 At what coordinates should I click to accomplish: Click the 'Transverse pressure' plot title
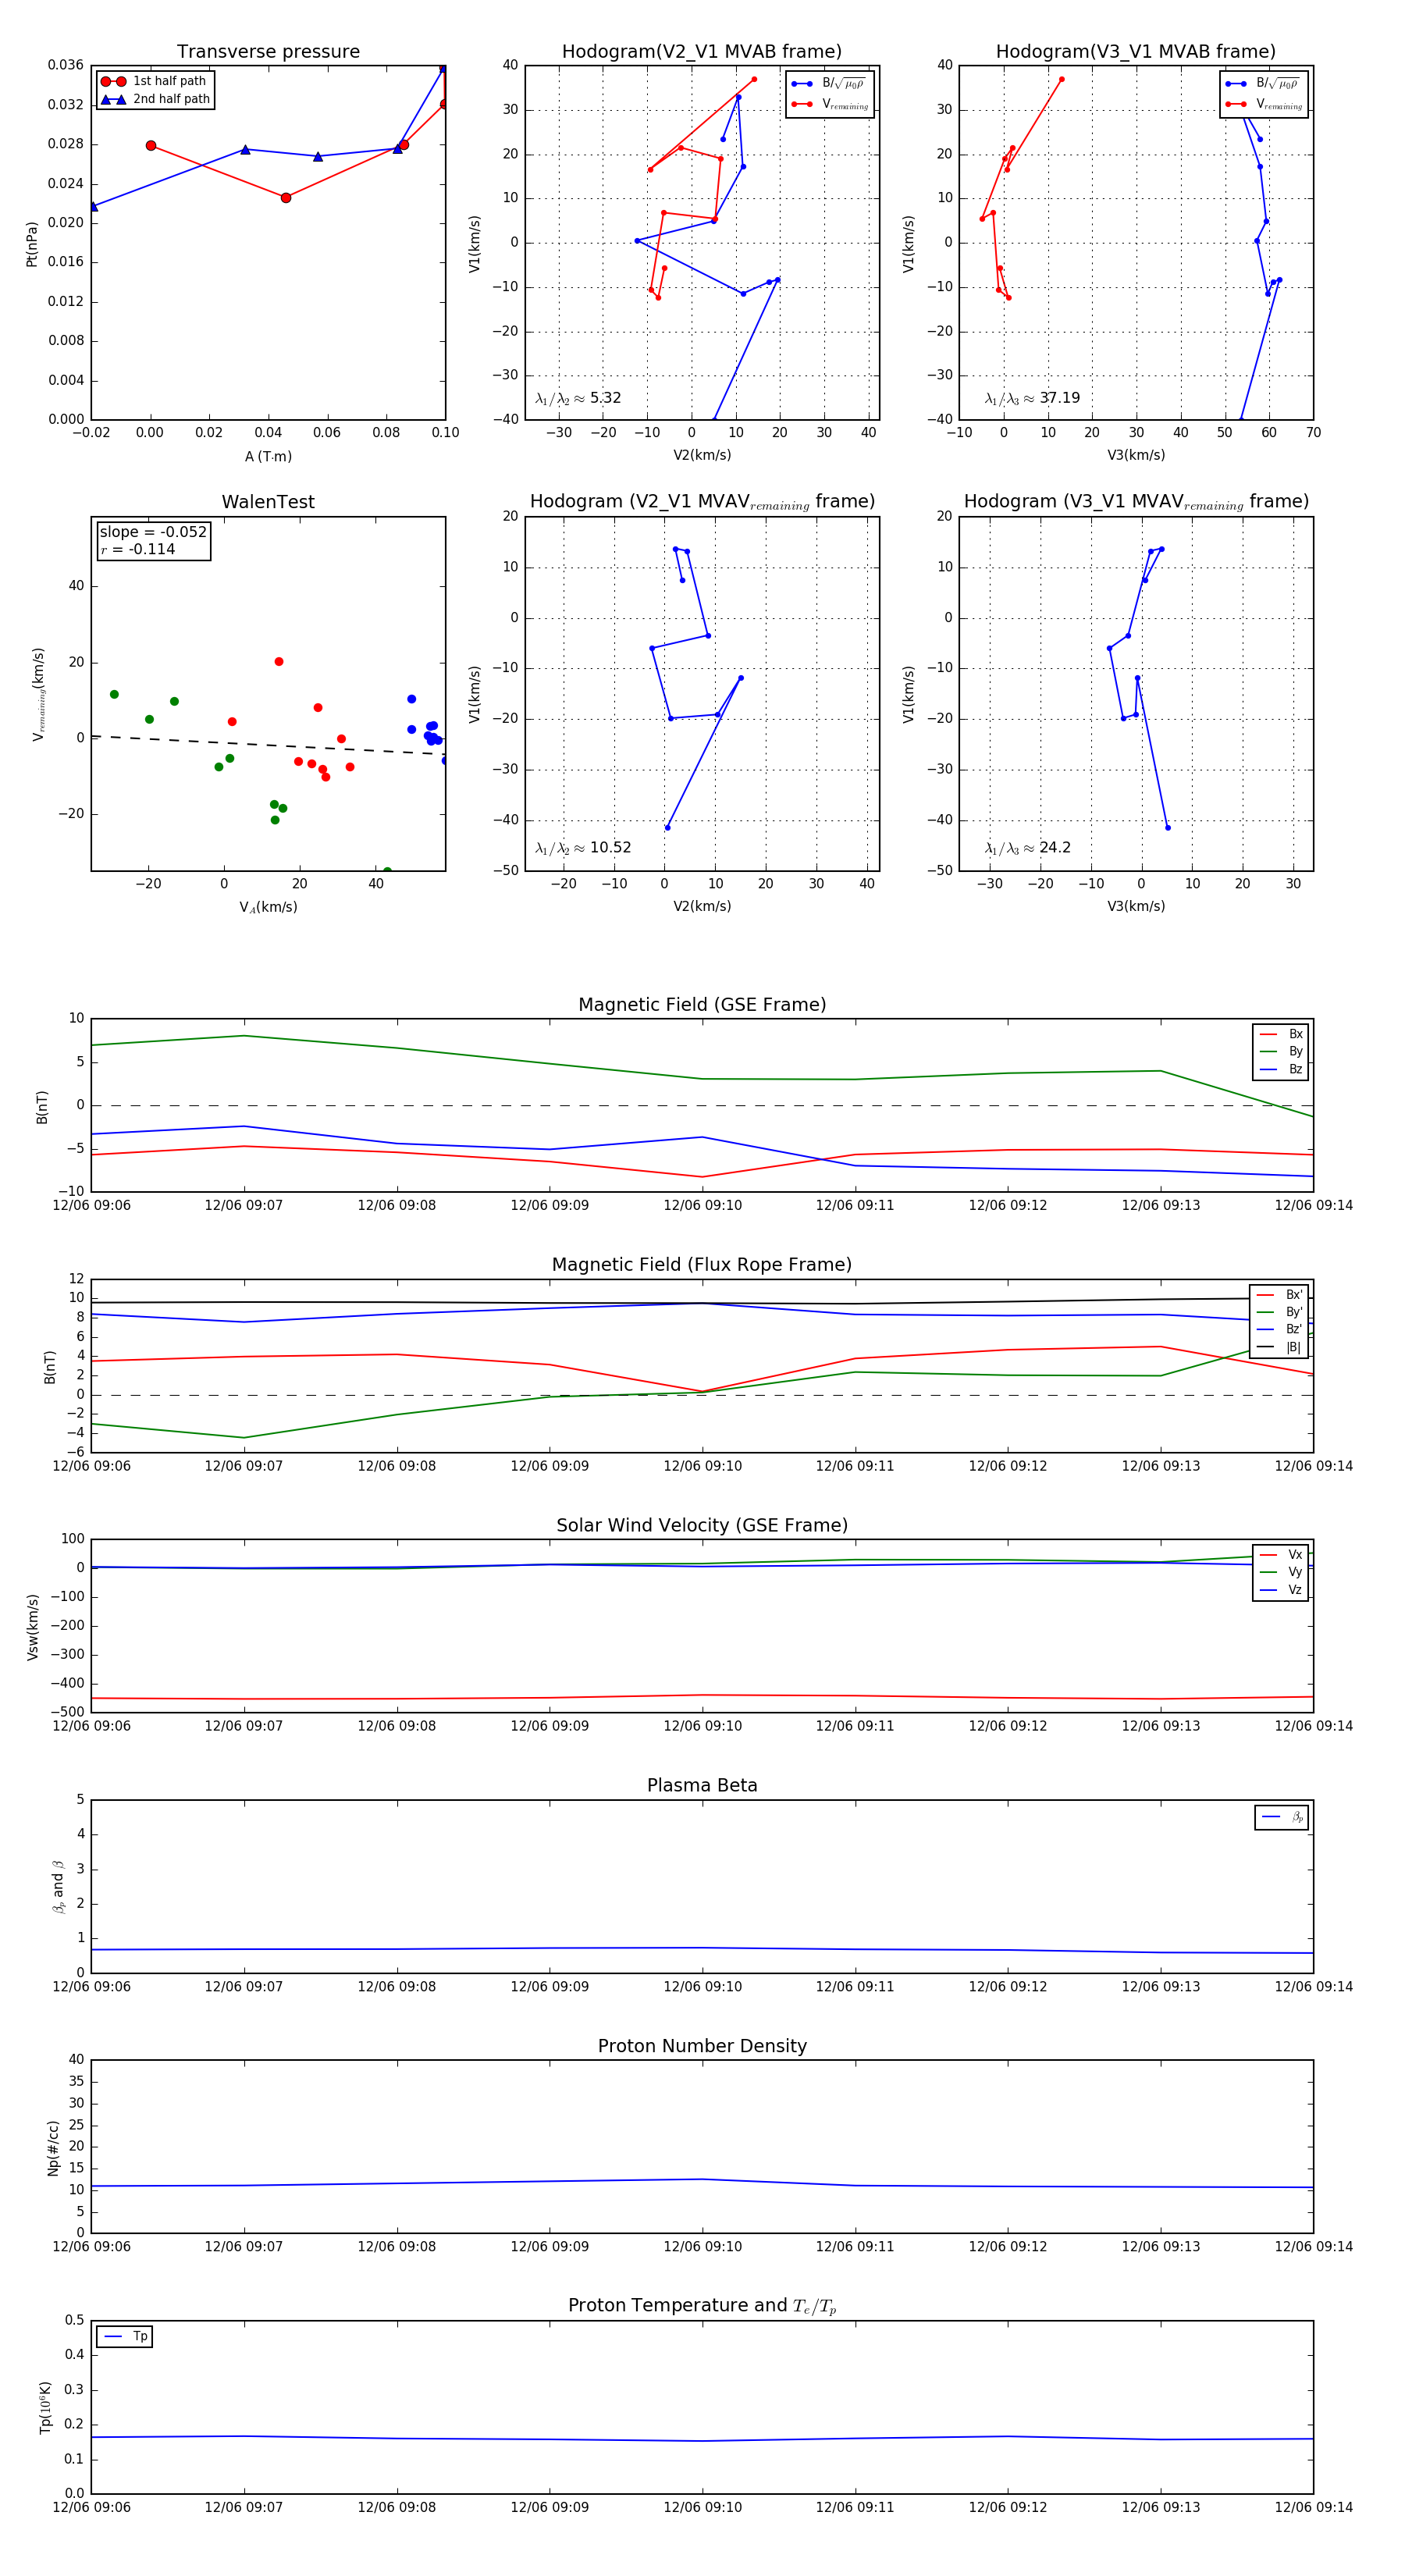click(x=268, y=52)
